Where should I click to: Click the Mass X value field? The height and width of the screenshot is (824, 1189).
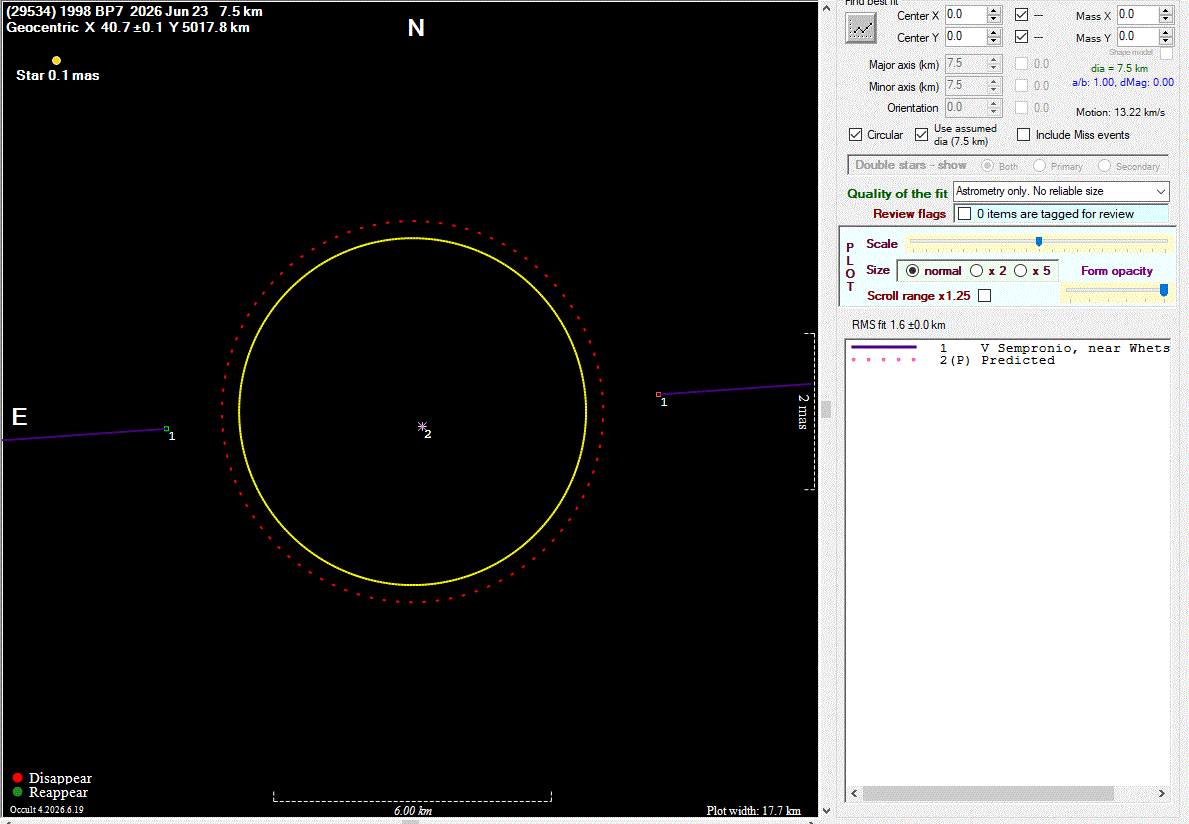(x=1137, y=14)
